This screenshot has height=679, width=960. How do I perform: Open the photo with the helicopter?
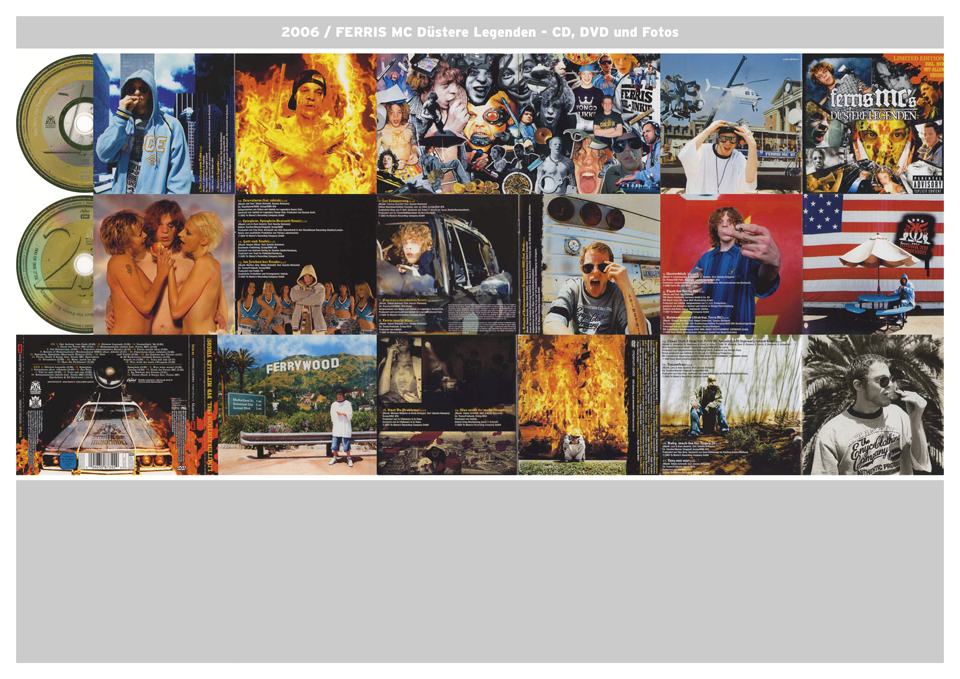(730, 123)
